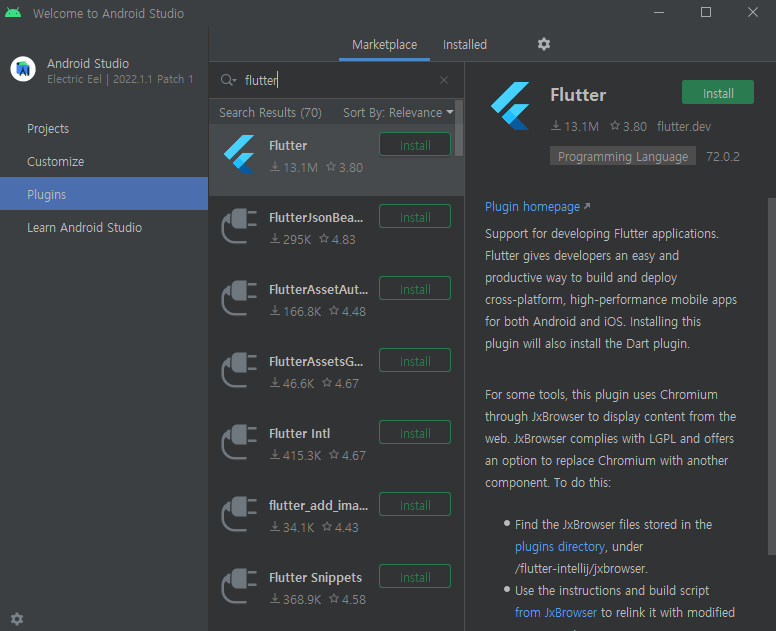
Task: Click the search magnifier icon
Action: (228, 80)
